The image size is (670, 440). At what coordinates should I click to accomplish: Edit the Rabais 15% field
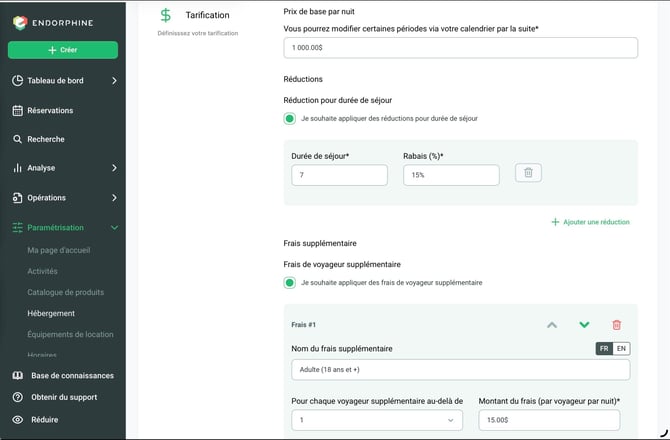(451, 175)
